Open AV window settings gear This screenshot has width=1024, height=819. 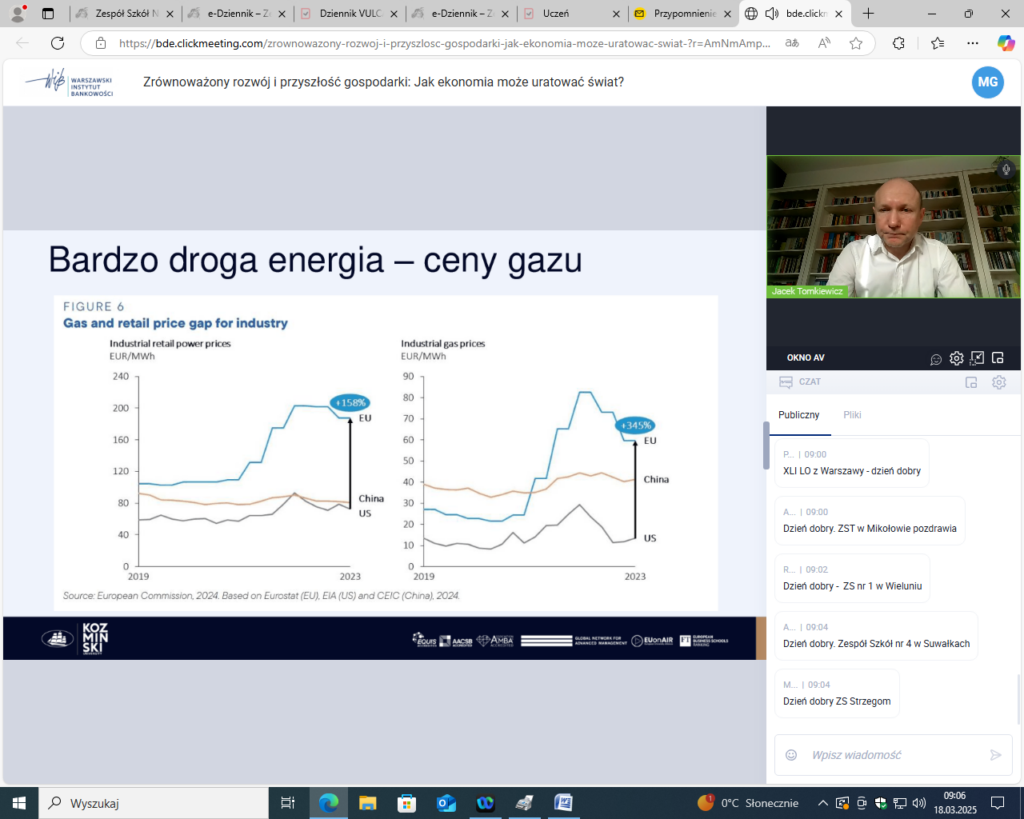[957, 358]
